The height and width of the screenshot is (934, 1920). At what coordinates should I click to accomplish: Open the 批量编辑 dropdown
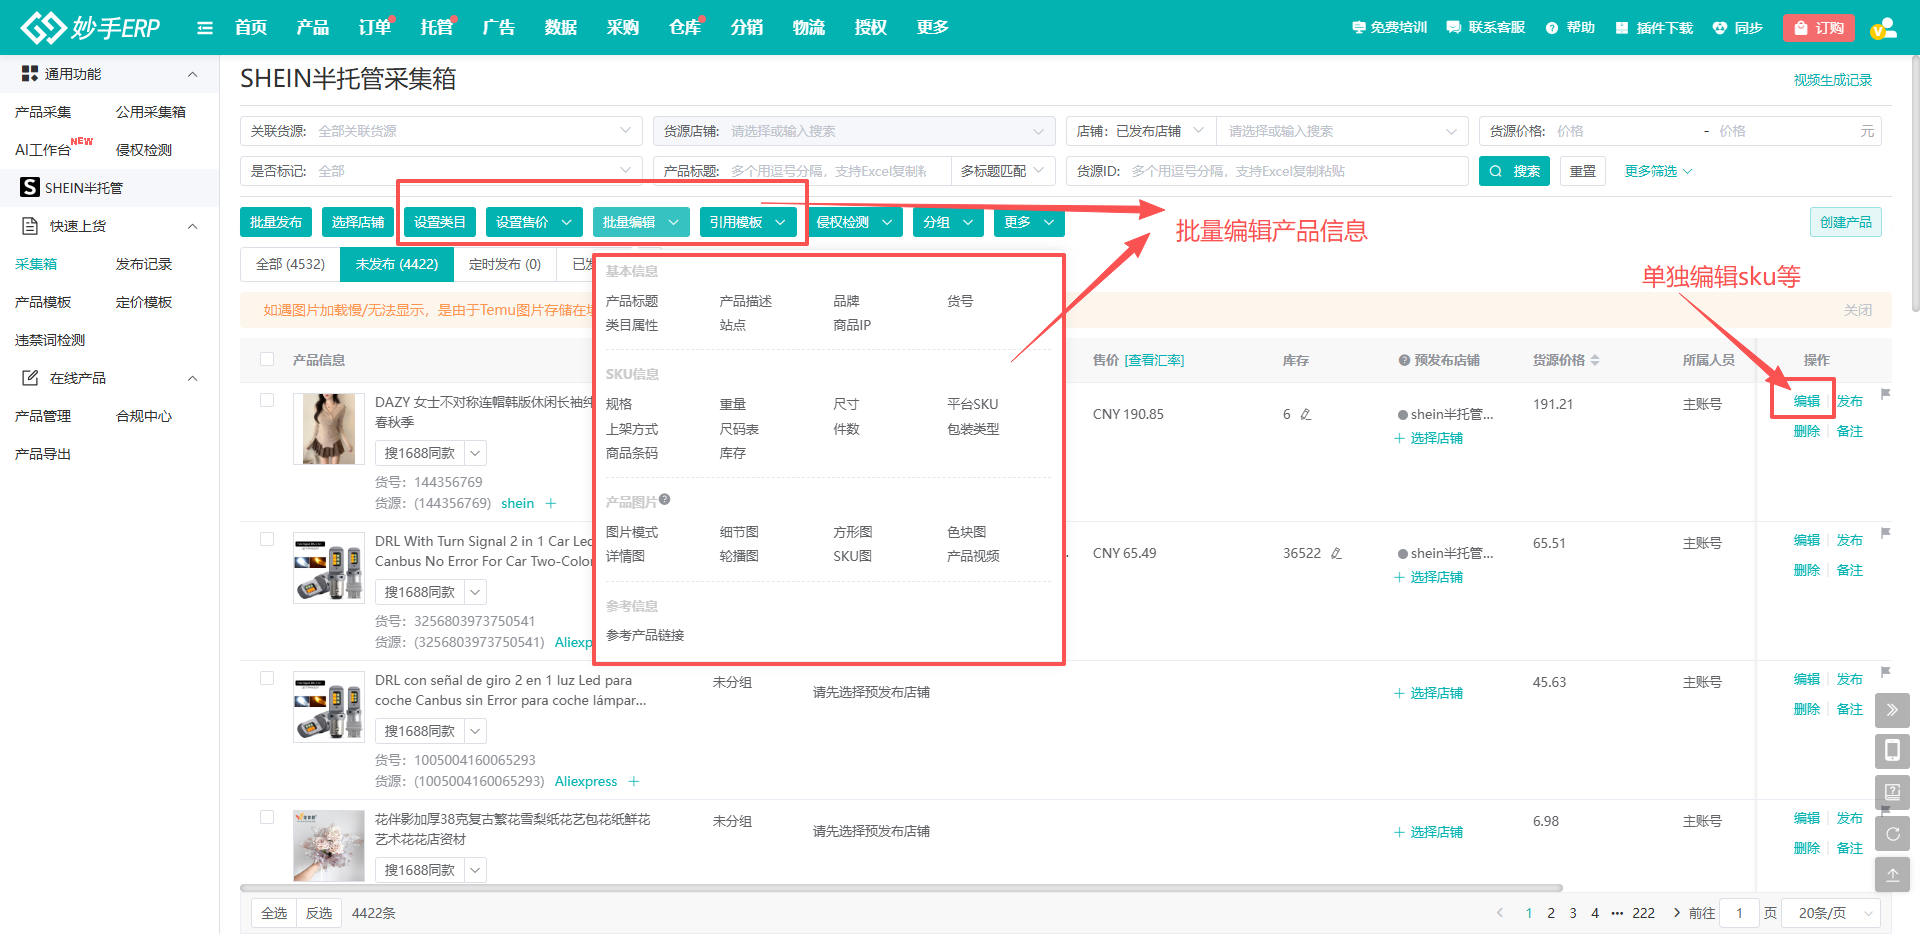coord(641,222)
